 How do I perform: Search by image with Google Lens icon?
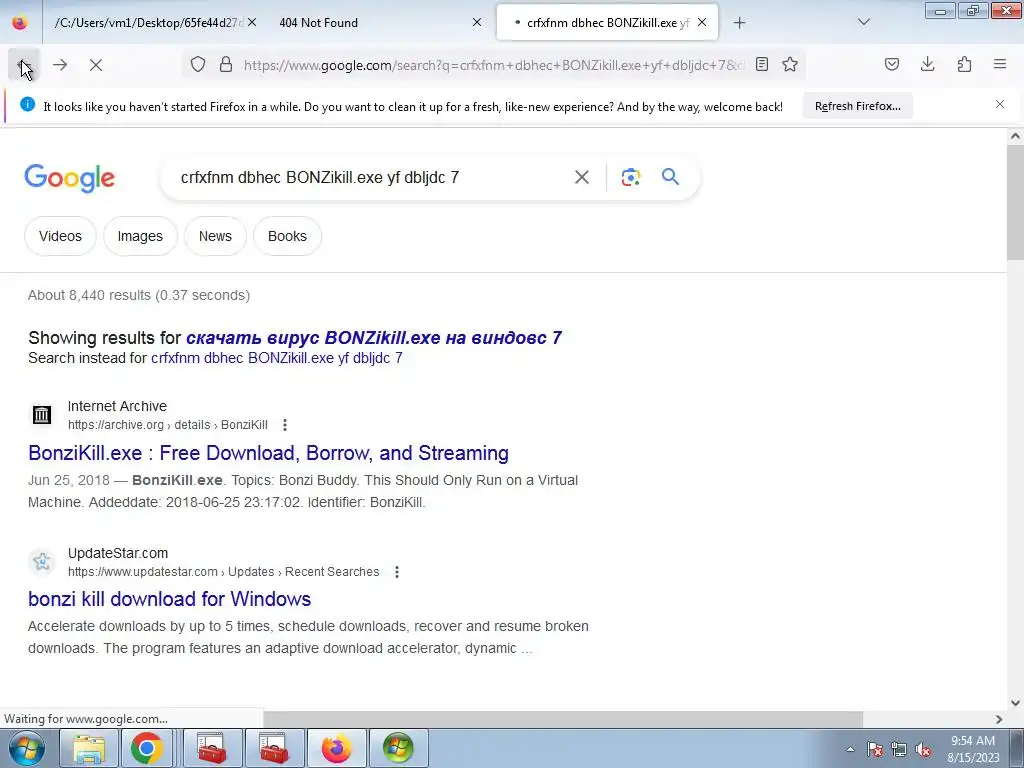630,177
